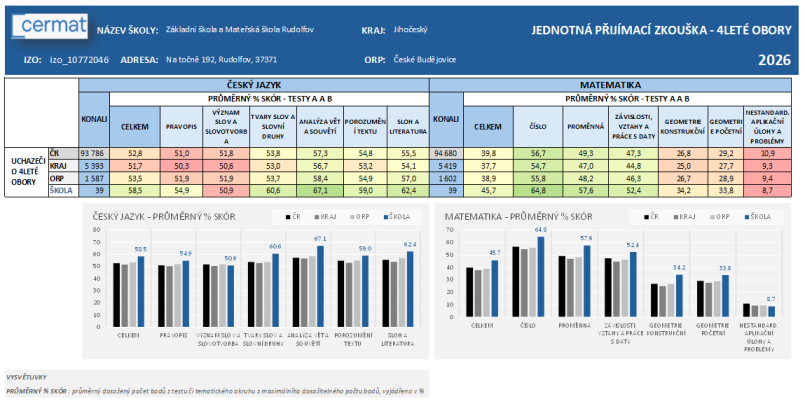Click ZÁVISLOSTI, VZTAHY A PRÁCE S DATY header

[x=634, y=127]
